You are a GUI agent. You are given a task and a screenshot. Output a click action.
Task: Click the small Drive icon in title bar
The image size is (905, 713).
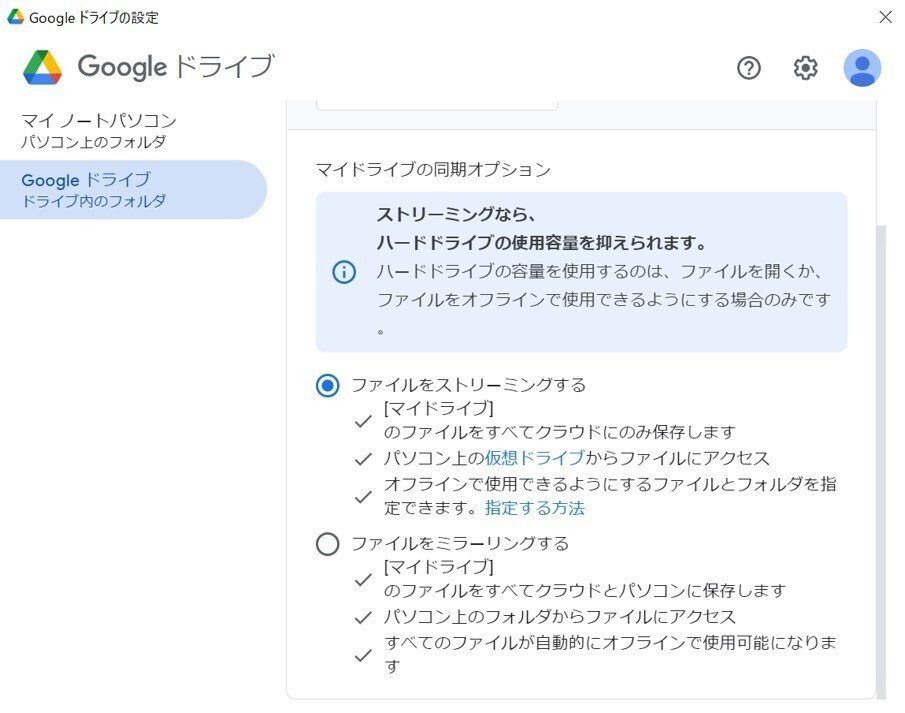tap(16, 17)
